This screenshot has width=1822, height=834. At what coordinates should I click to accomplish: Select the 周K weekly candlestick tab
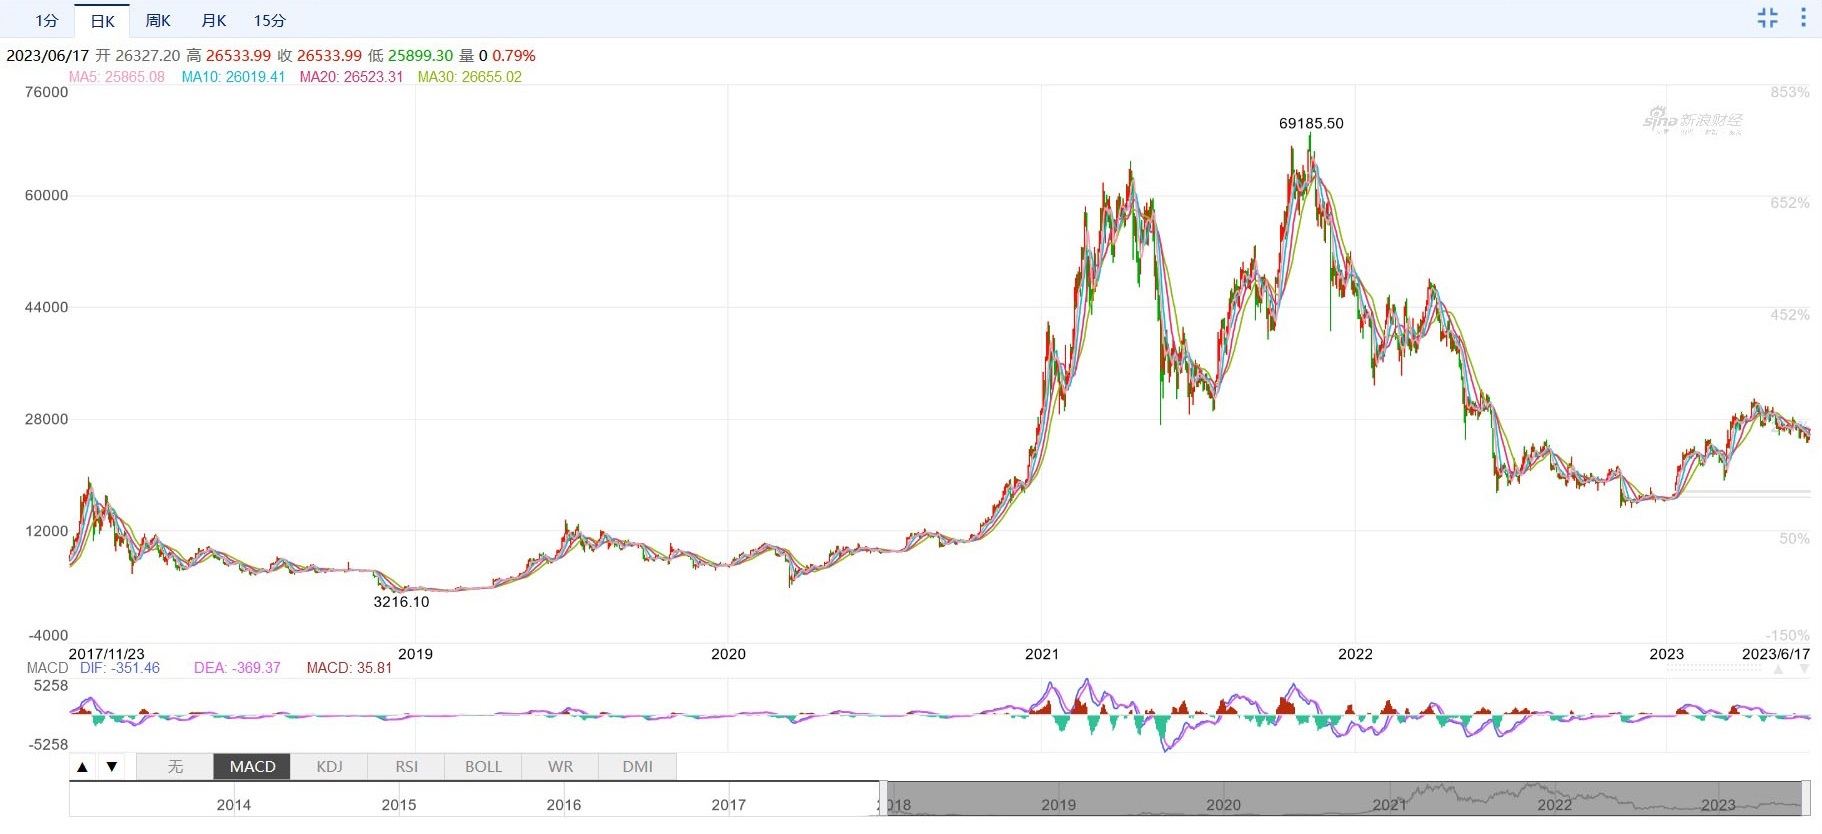click(x=158, y=20)
